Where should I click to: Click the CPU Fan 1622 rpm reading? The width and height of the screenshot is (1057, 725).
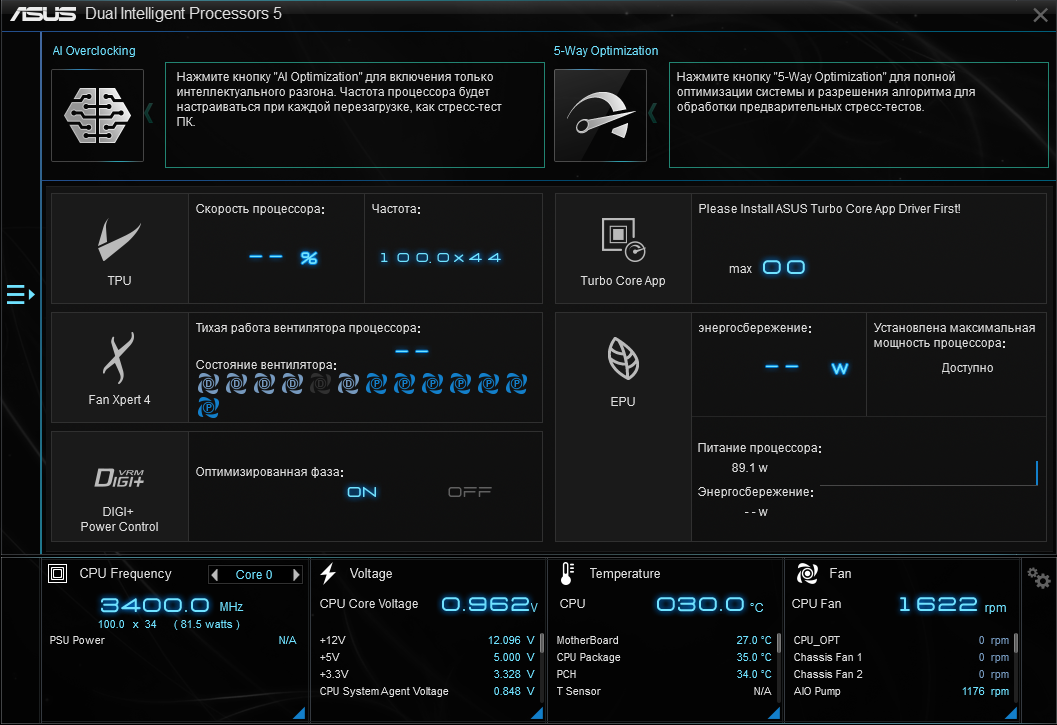pyautogui.click(x=952, y=604)
